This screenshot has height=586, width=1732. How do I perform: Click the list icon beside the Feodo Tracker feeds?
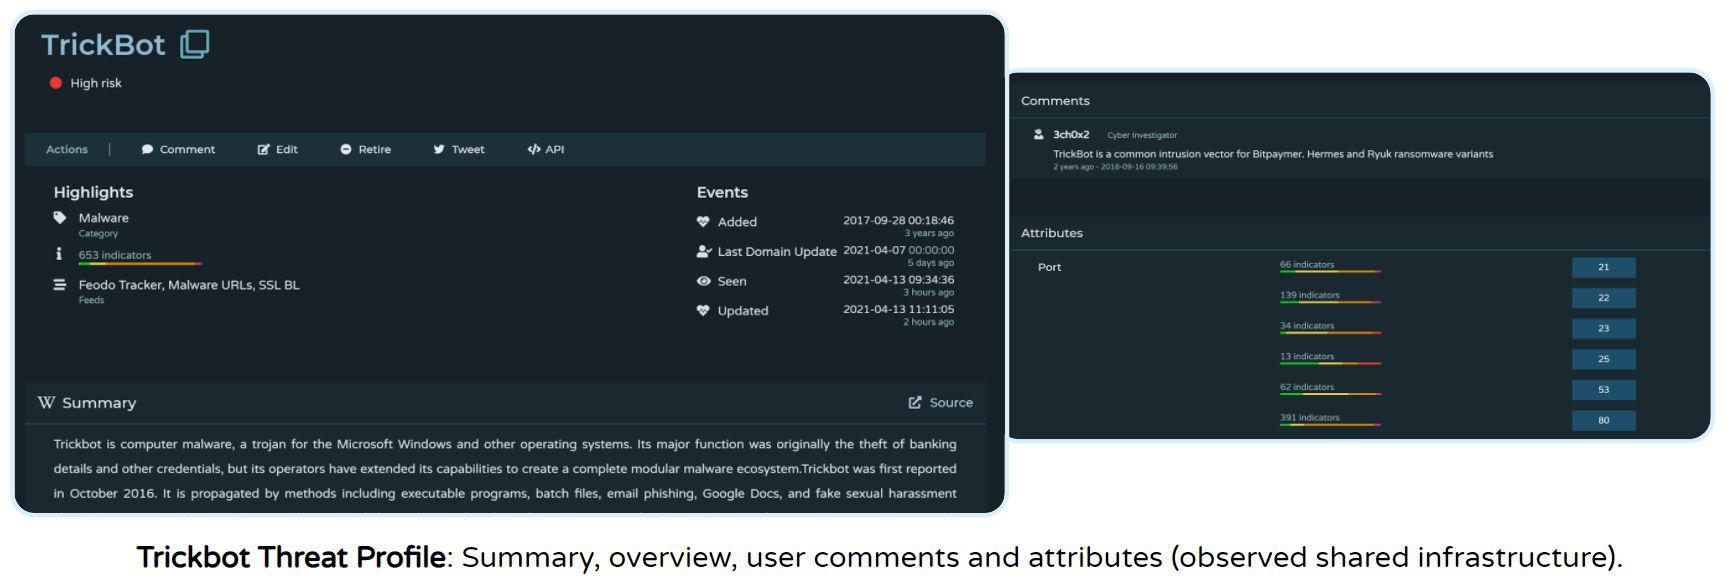pos(60,285)
